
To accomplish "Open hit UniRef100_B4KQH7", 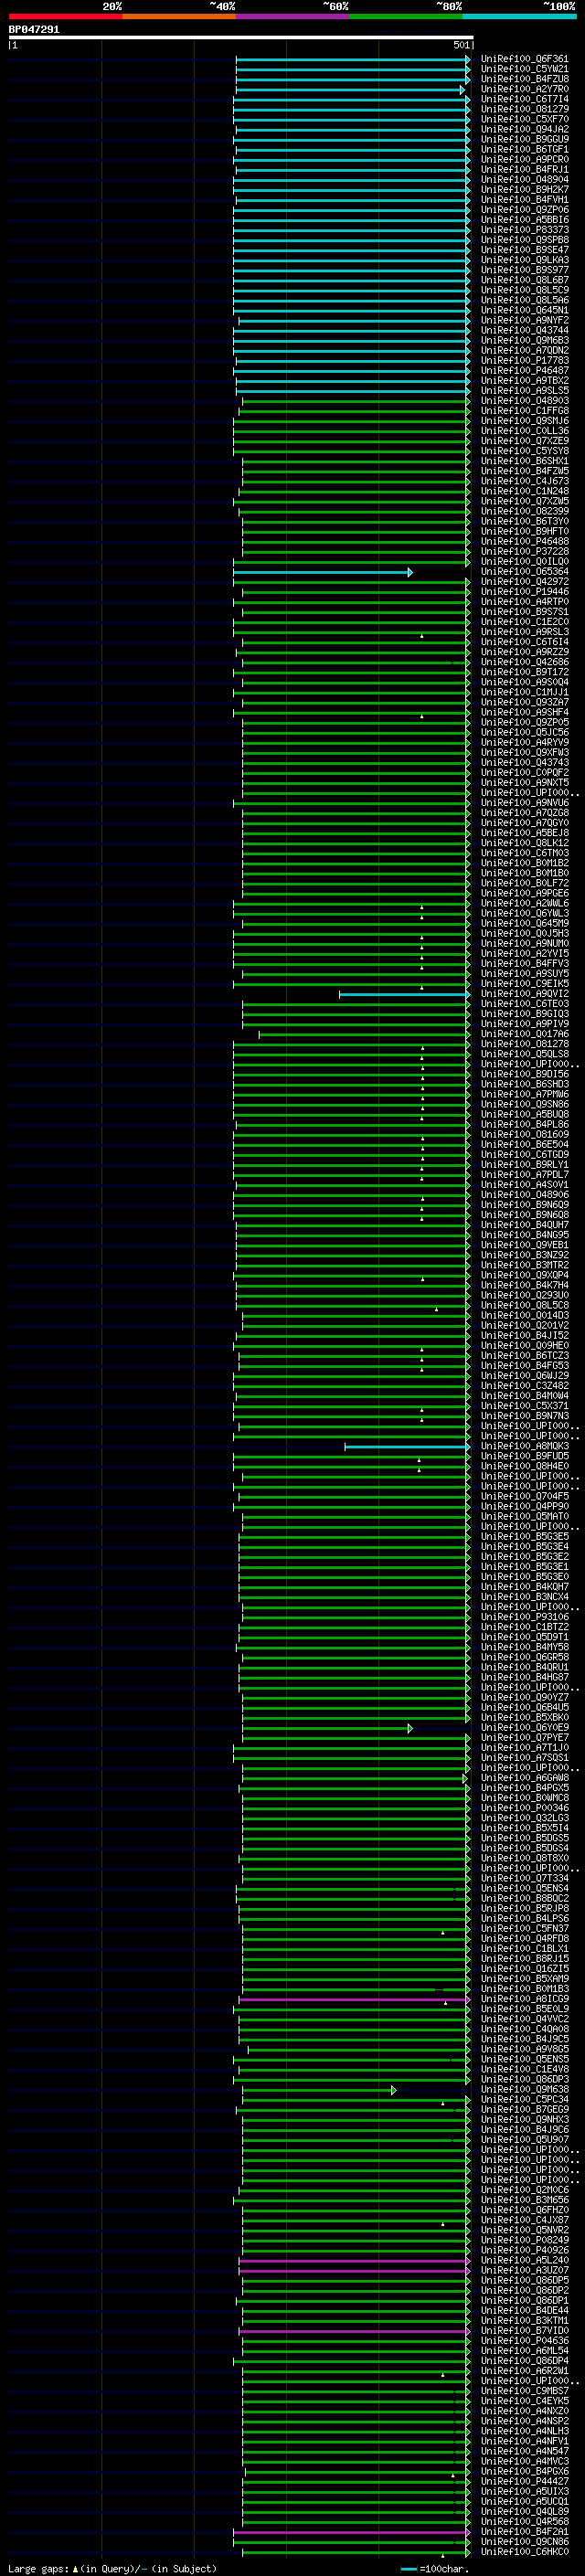I will (524, 1587).
